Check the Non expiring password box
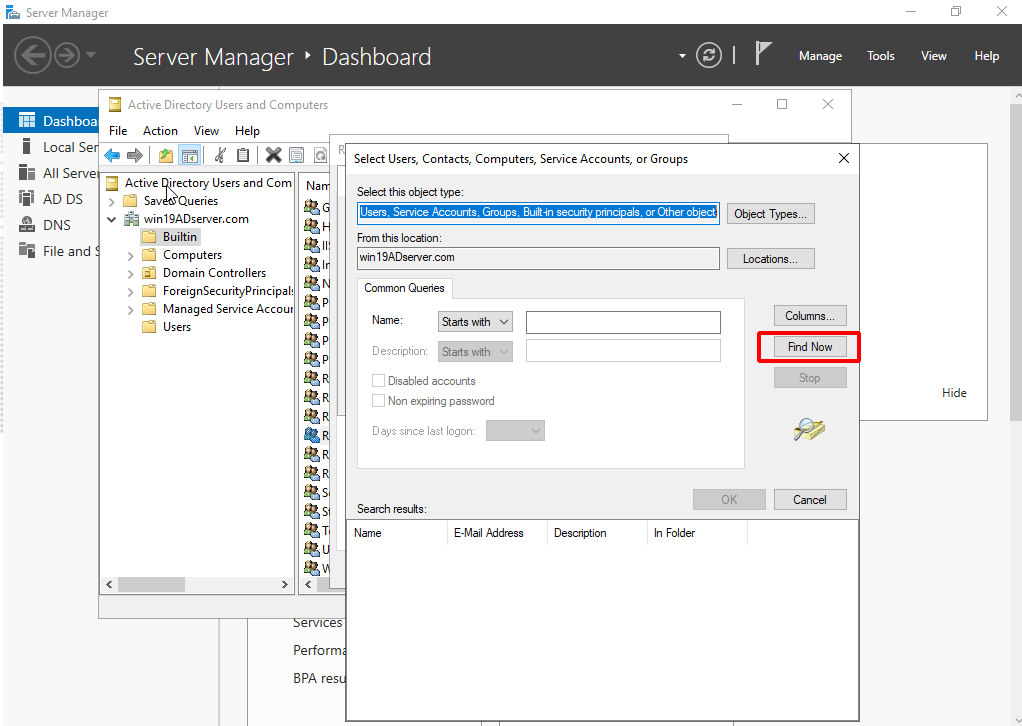1022x726 pixels. 379,401
